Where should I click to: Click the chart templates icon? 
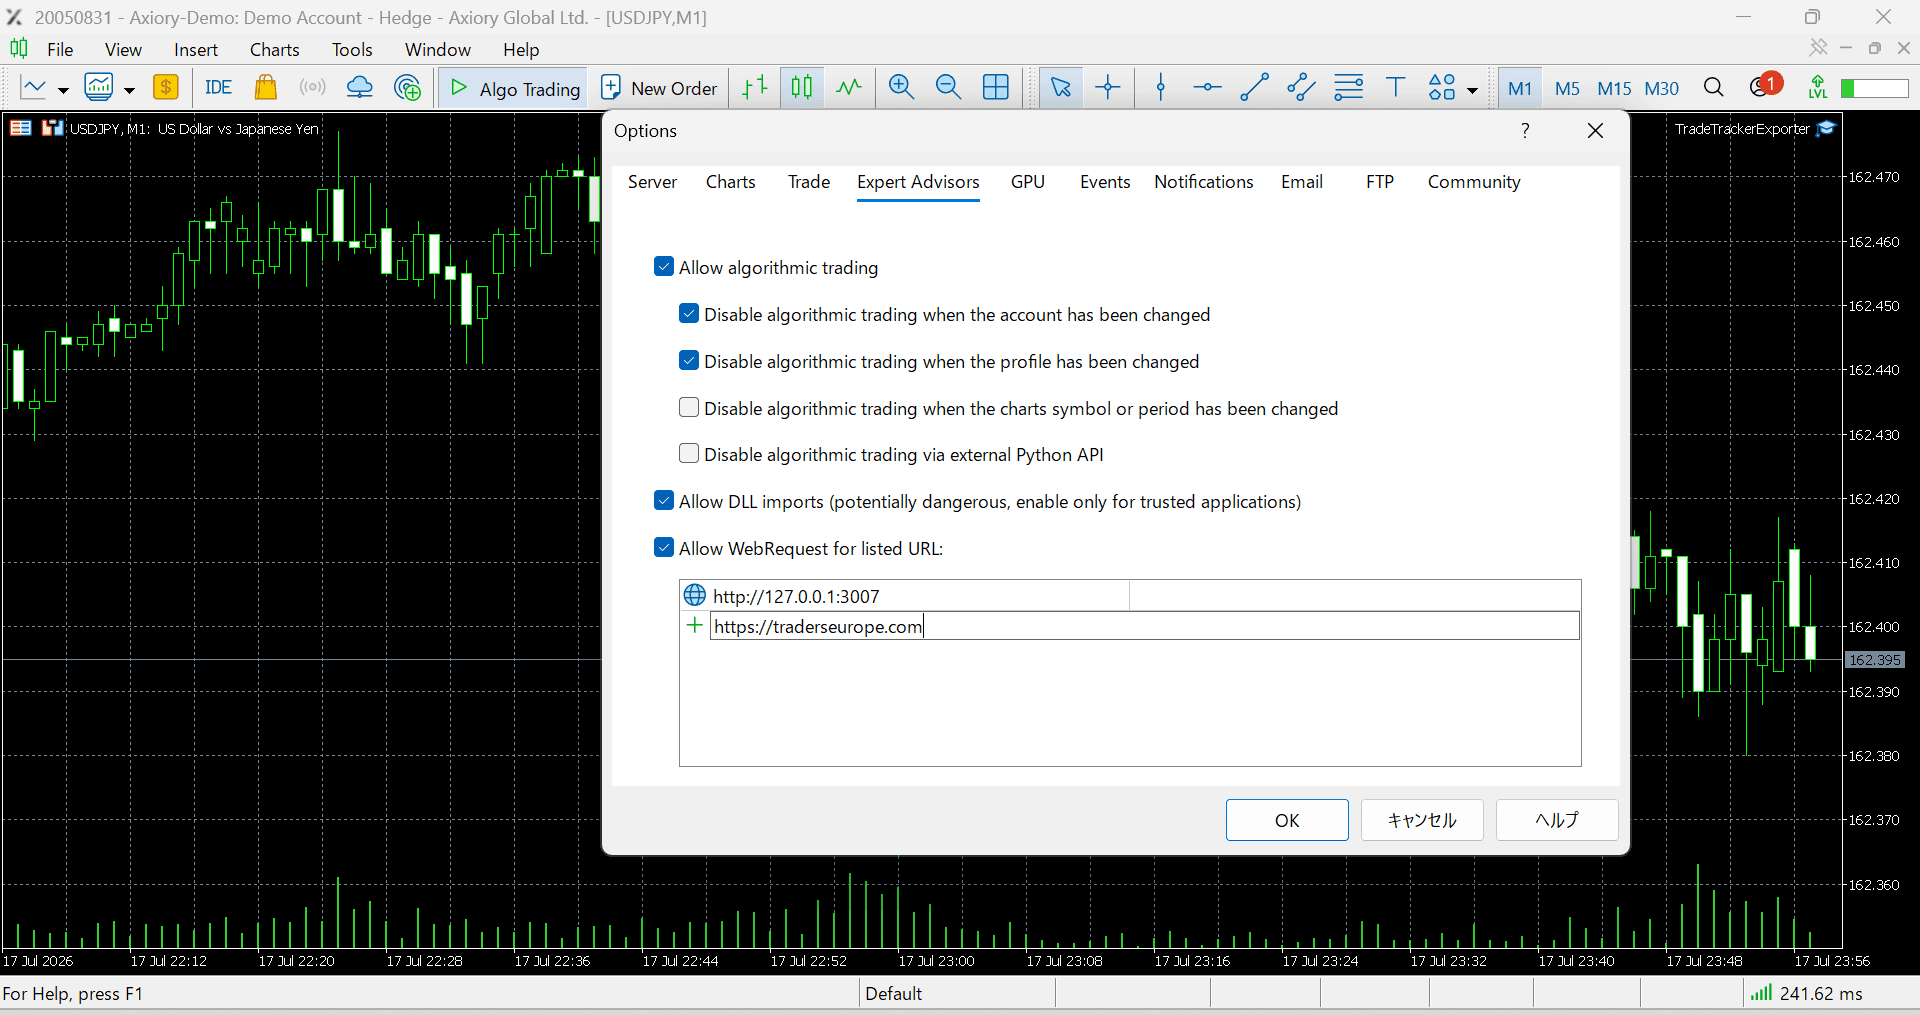(99, 88)
